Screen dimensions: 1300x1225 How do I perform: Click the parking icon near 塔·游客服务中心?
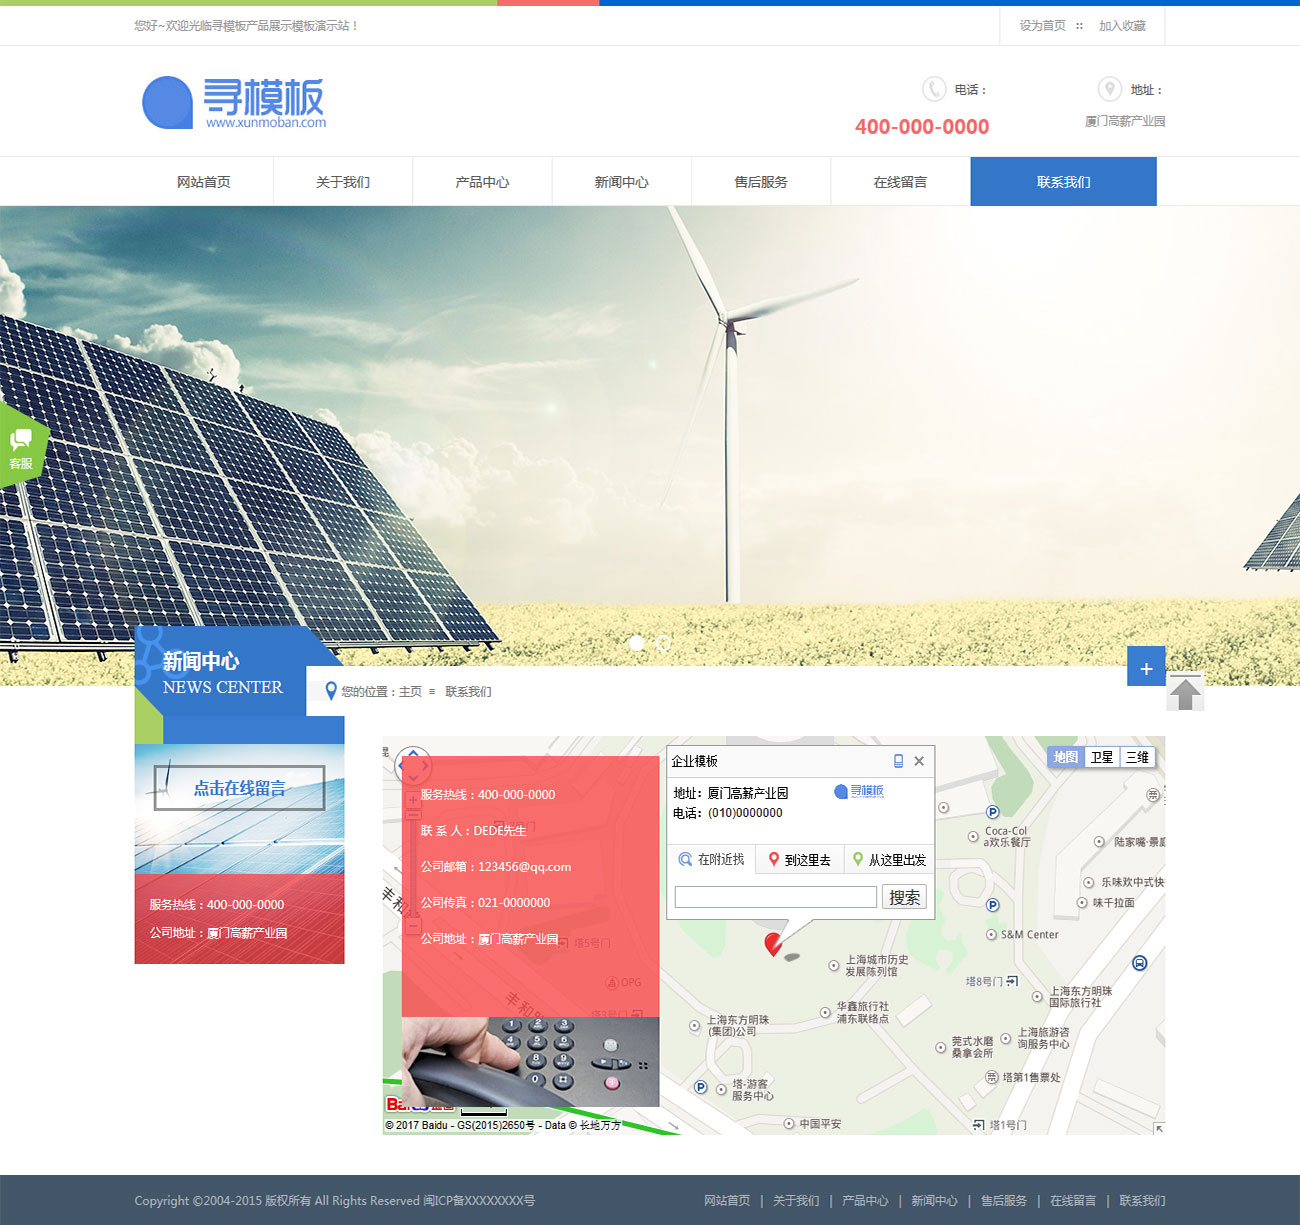[701, 1087]
